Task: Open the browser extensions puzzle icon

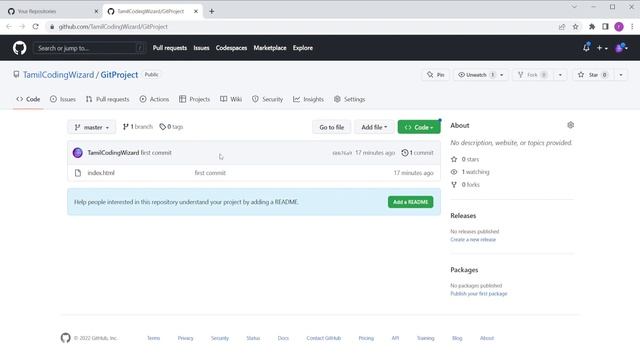Action: point(591,27)
